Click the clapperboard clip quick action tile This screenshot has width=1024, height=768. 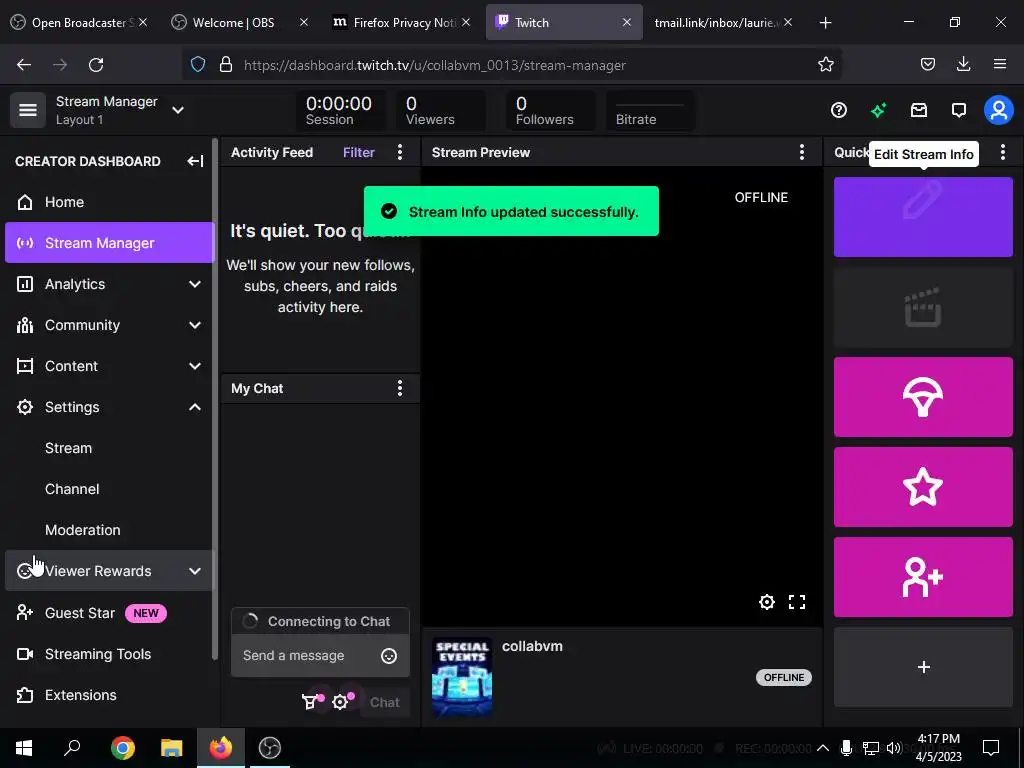click(923, 307)
